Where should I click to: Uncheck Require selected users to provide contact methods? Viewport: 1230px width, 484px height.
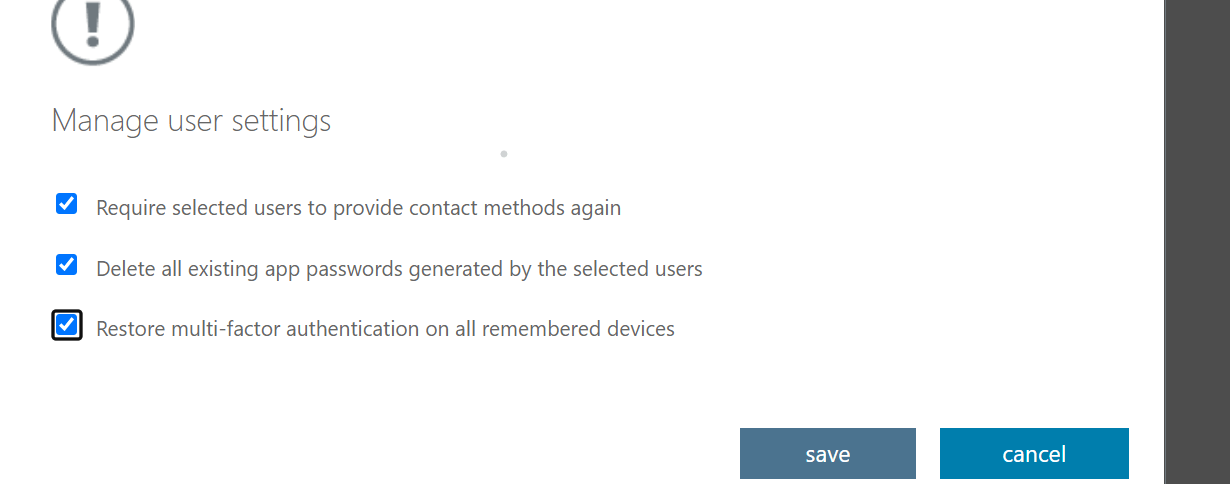[x=66, y=205]
